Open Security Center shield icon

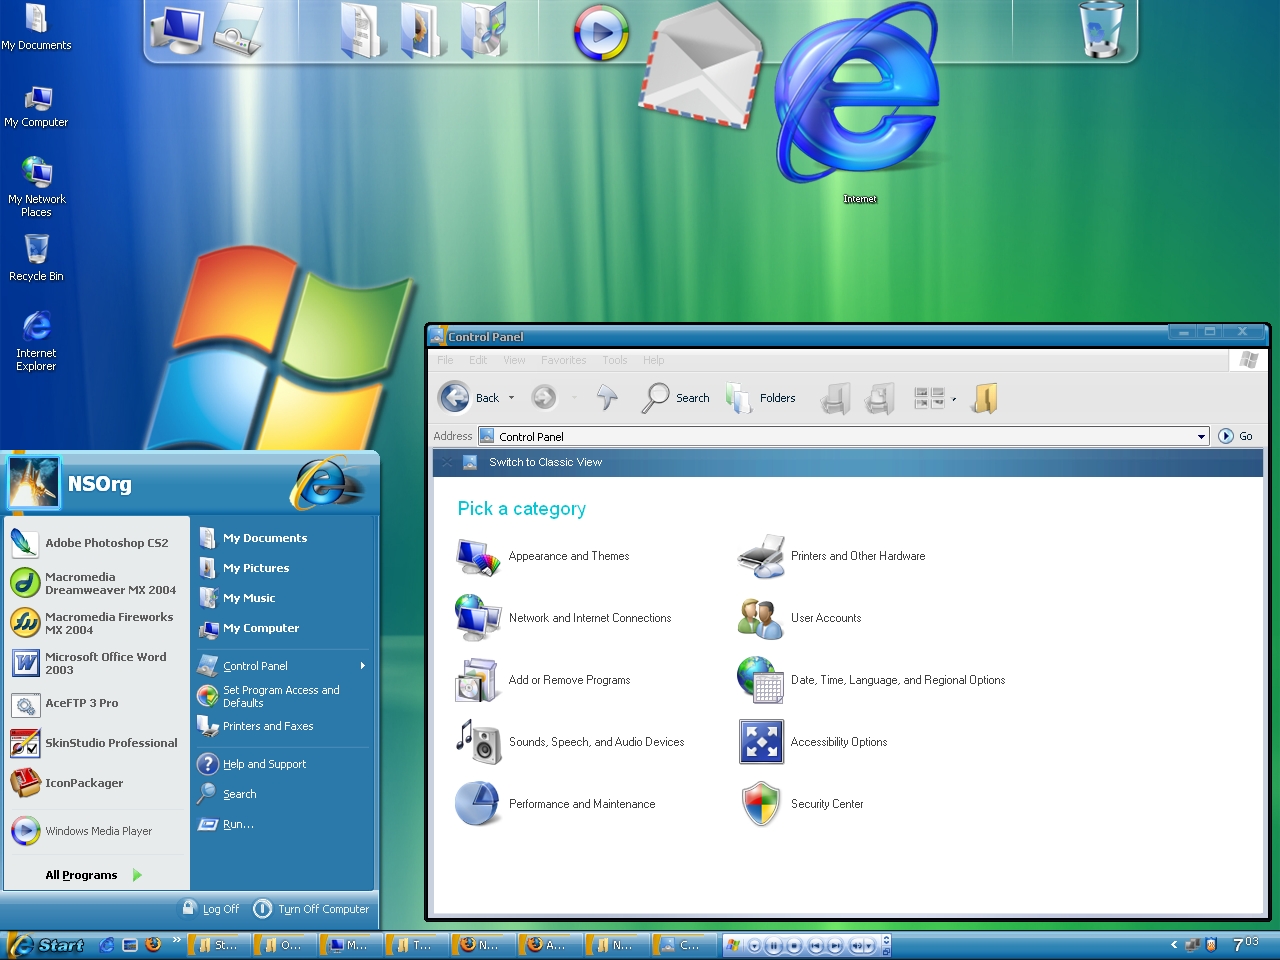click(x=761, y=804)
